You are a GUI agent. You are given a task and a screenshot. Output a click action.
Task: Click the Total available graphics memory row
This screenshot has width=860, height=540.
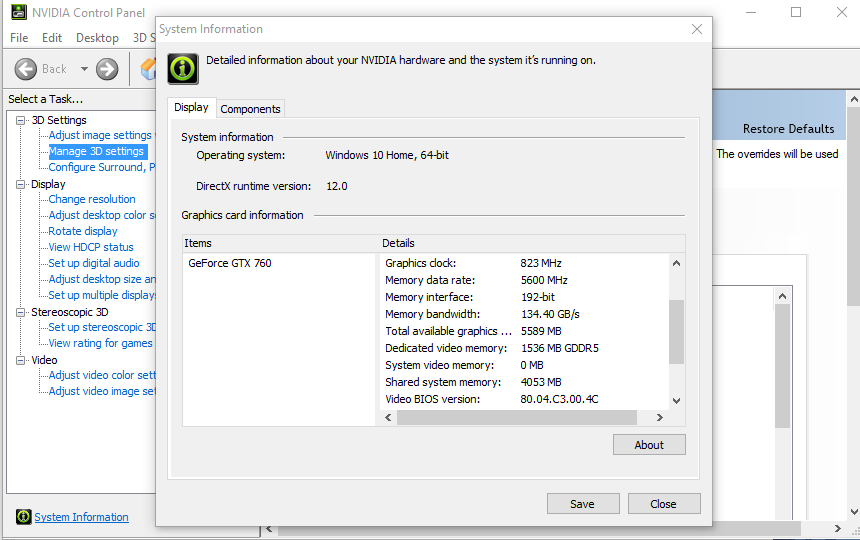click(x=524, y=331)
